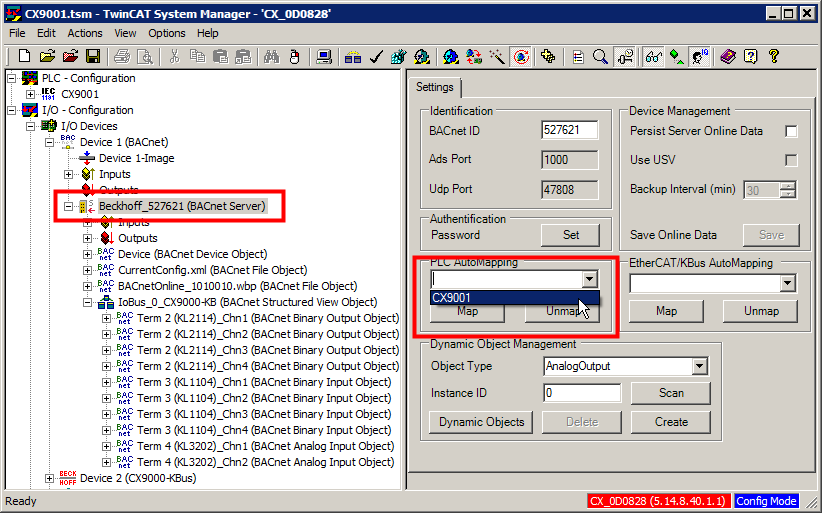Collapse the IoBus_0_CX9000-KB Structured View node
The width and height of the screenshot is (822, 513).
click(x=87, y=302)
